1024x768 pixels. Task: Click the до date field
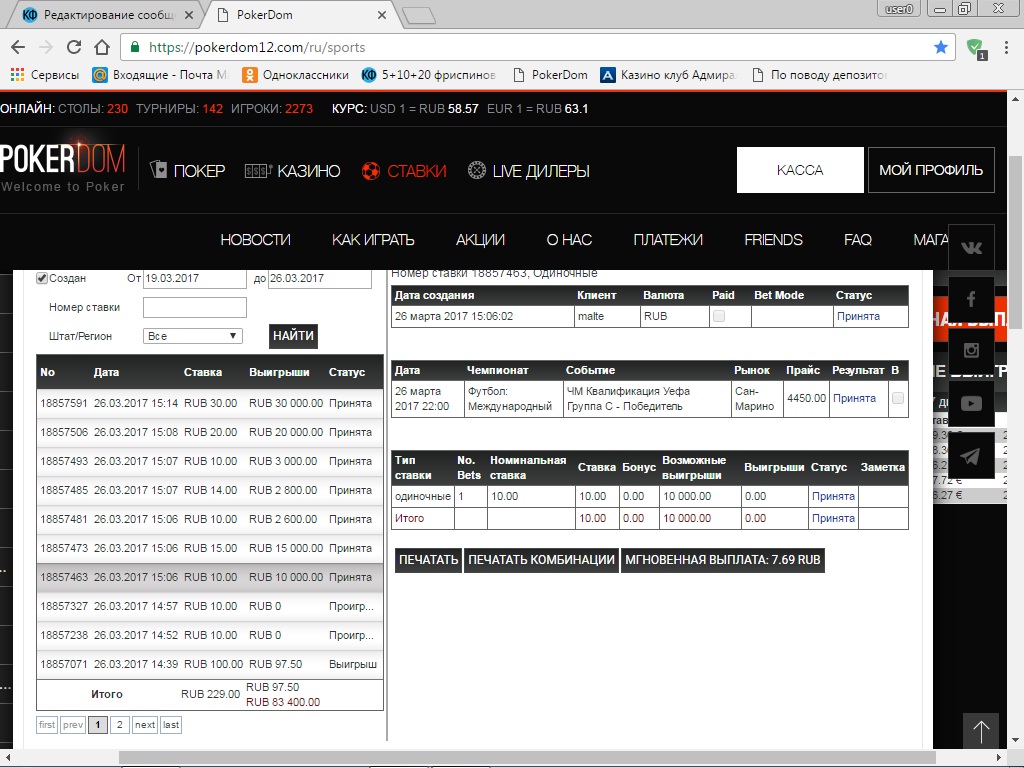(319, 278)
